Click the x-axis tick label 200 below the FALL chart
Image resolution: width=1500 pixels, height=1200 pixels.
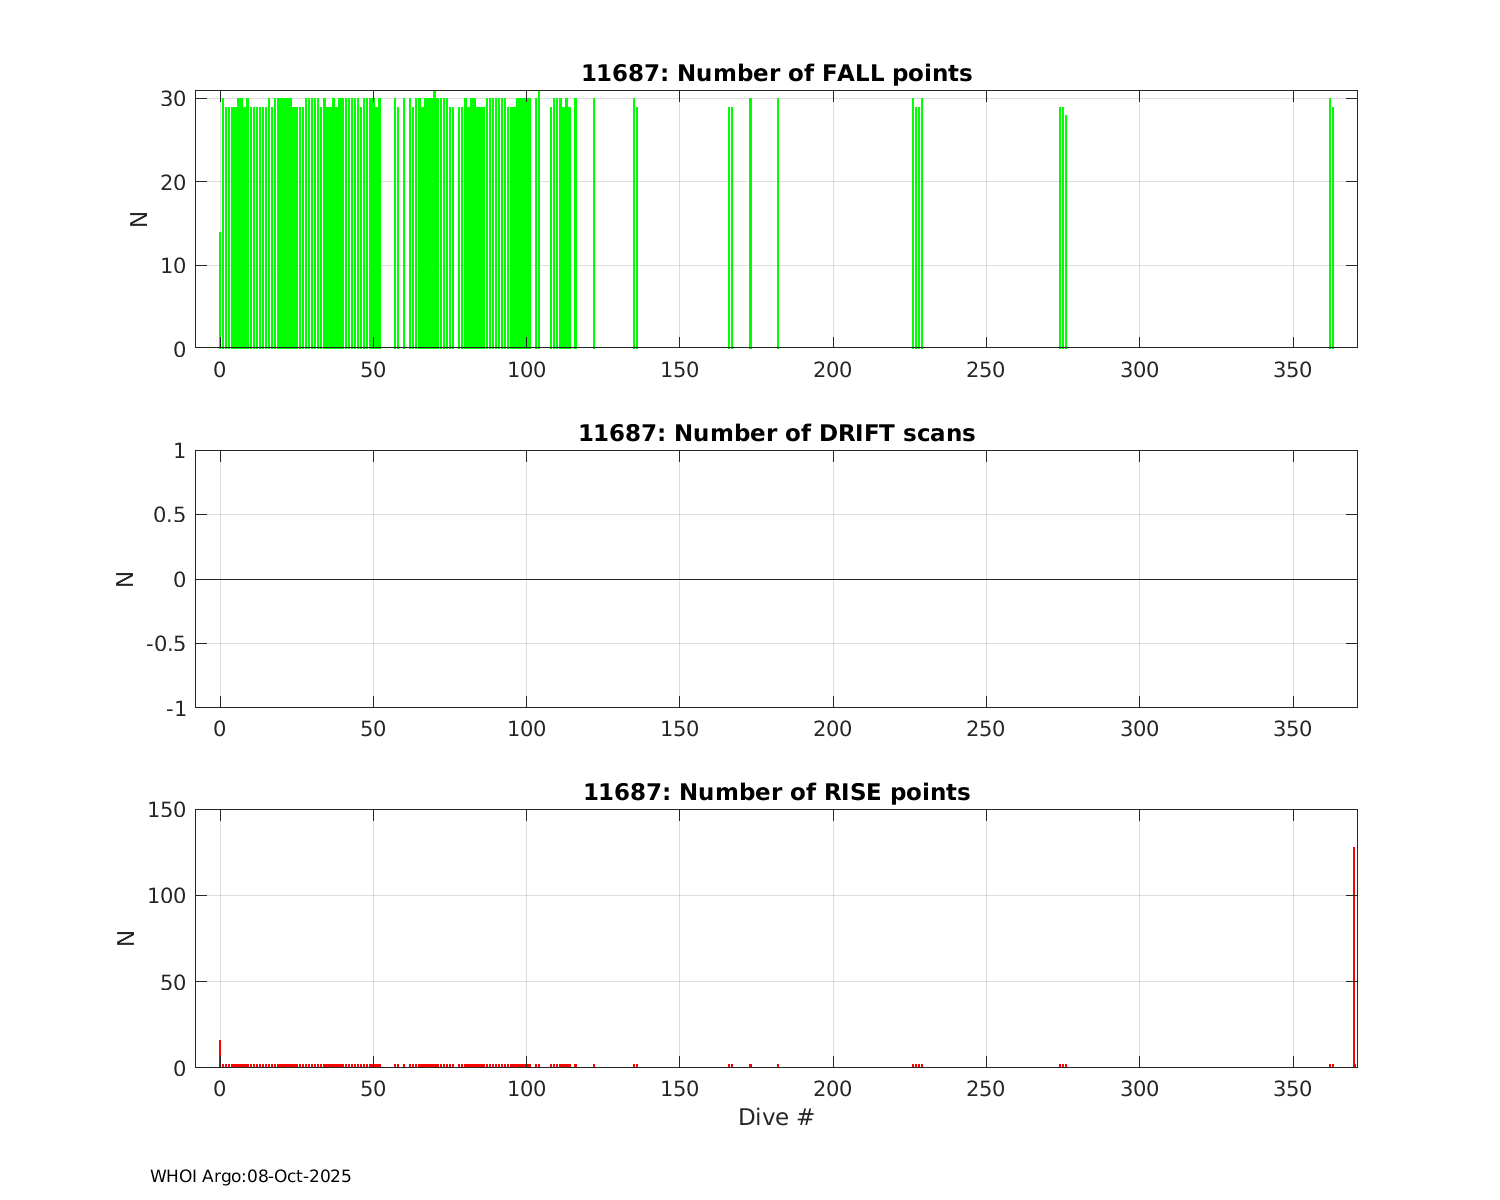coord(832,369)
